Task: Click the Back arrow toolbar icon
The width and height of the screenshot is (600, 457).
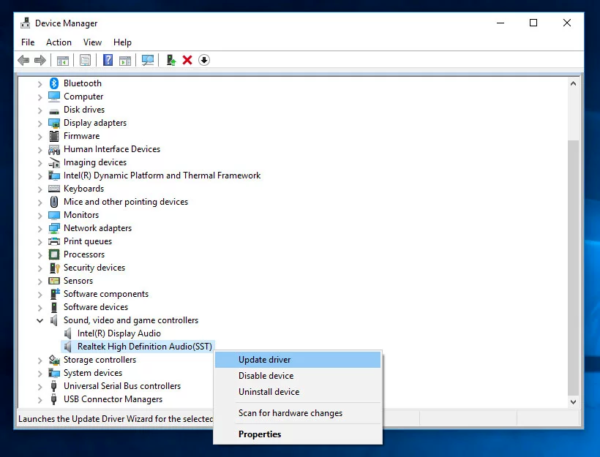Action: 24,60
